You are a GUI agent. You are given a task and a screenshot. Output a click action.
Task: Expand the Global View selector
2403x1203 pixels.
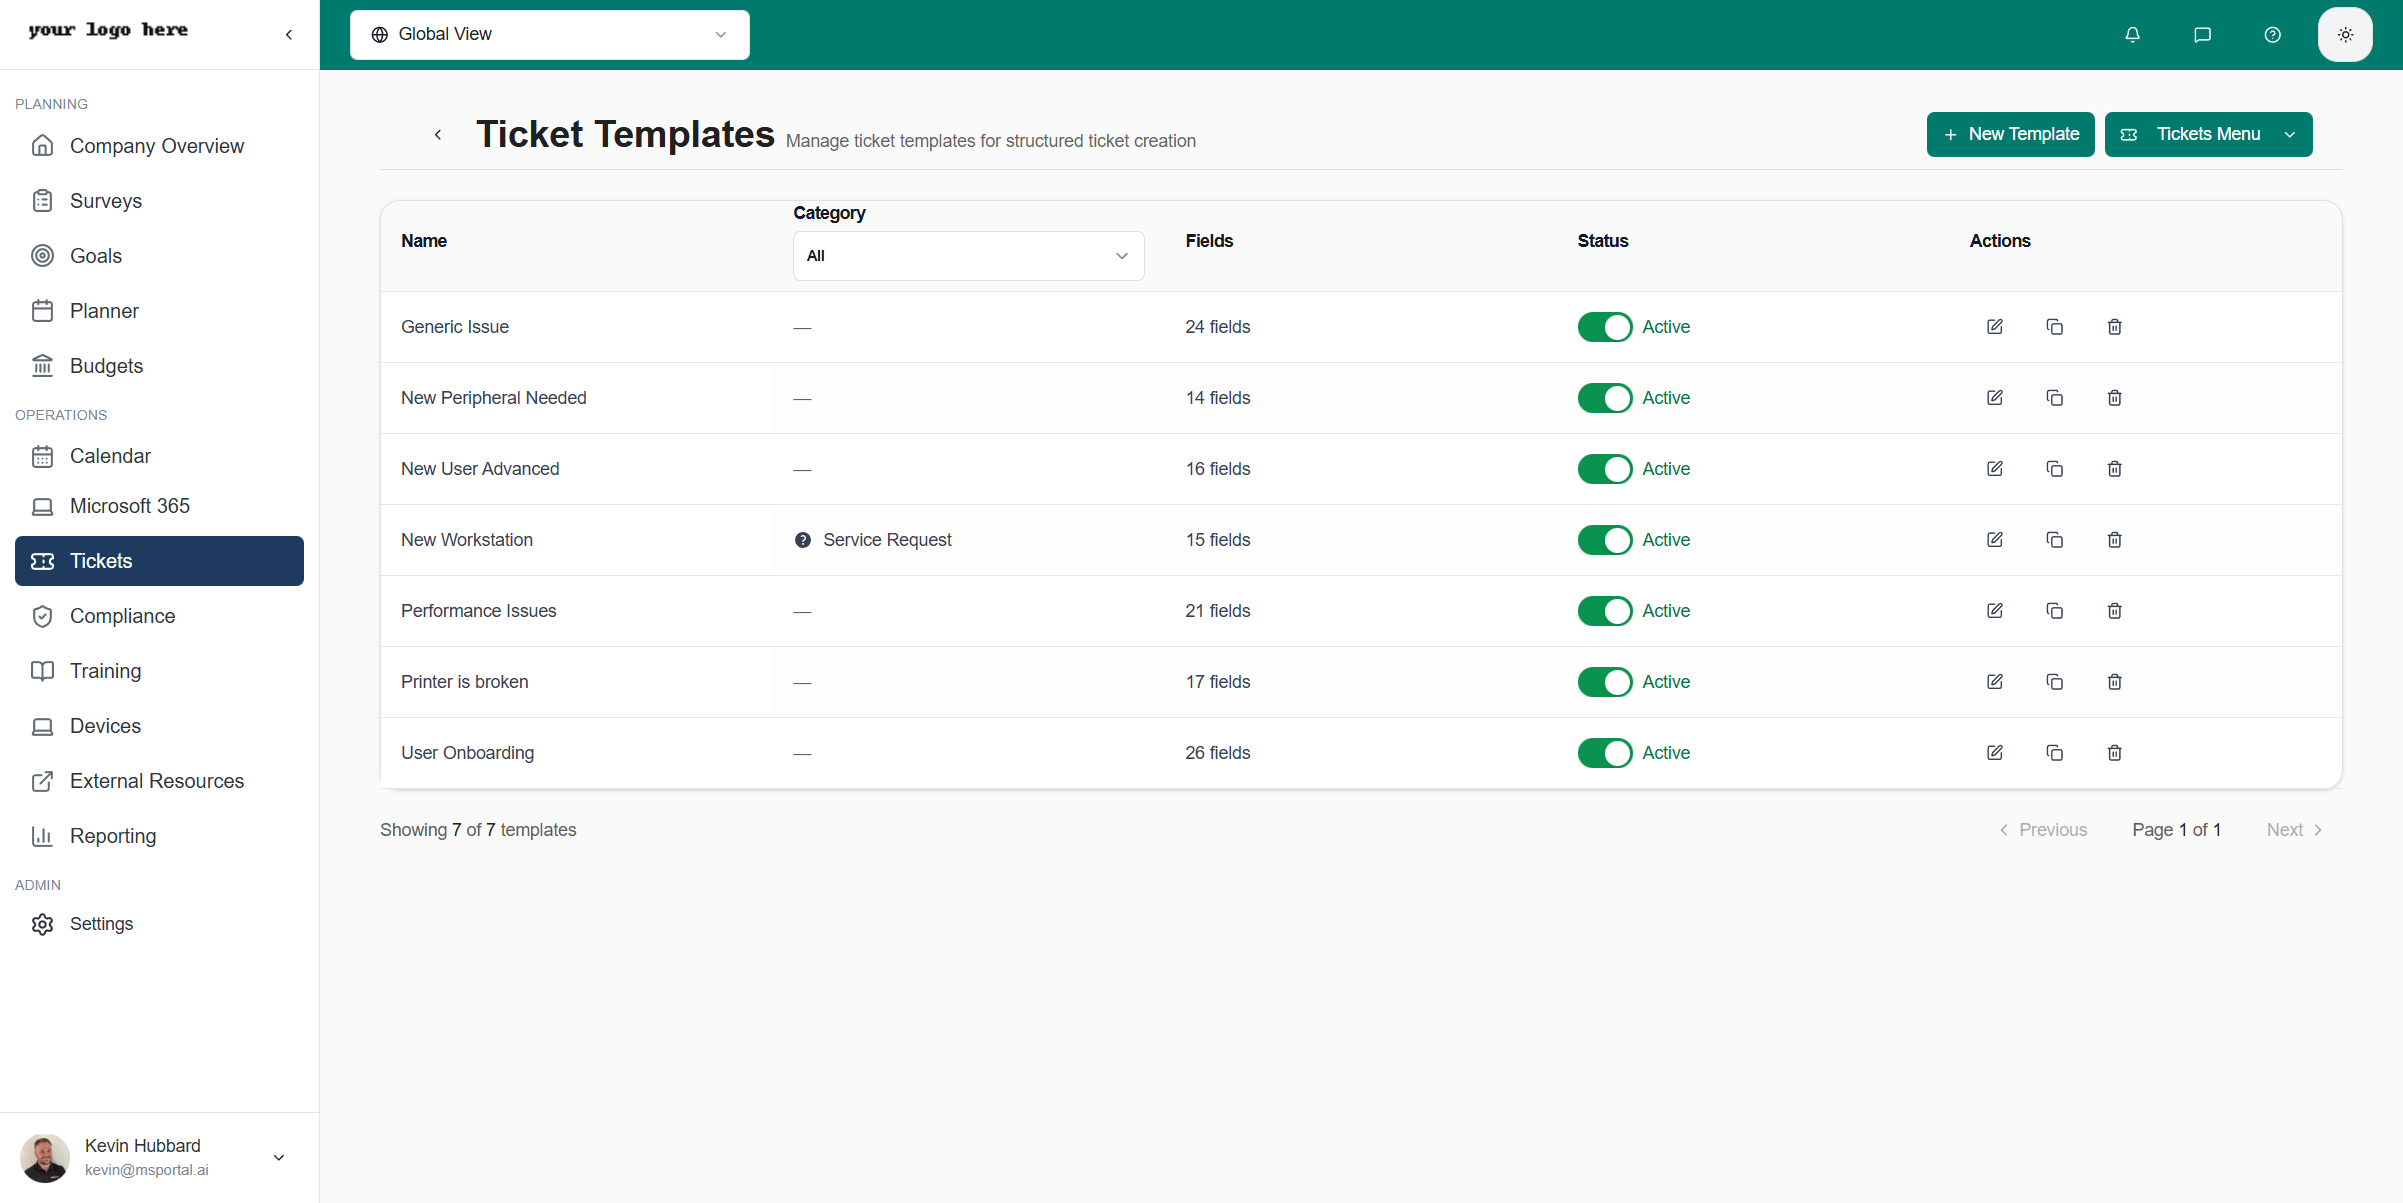(x=549, y=34)
